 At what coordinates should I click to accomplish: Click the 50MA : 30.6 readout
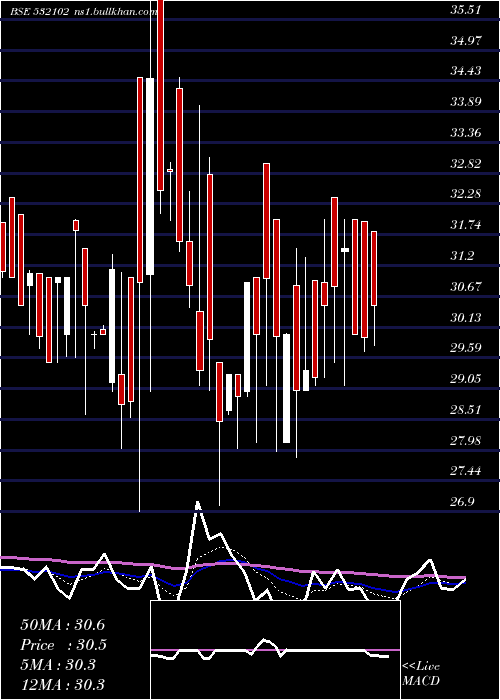pos(62,625)
